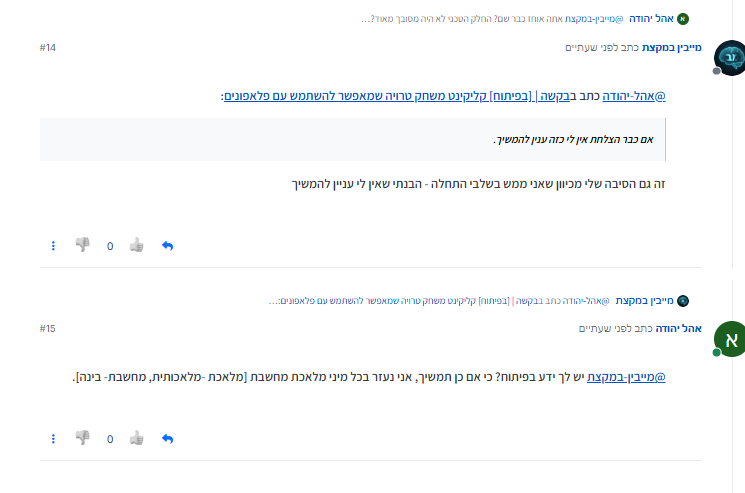745x493 pixels.
Task: Click post number #15 permalink
Action: click(48, 329)
